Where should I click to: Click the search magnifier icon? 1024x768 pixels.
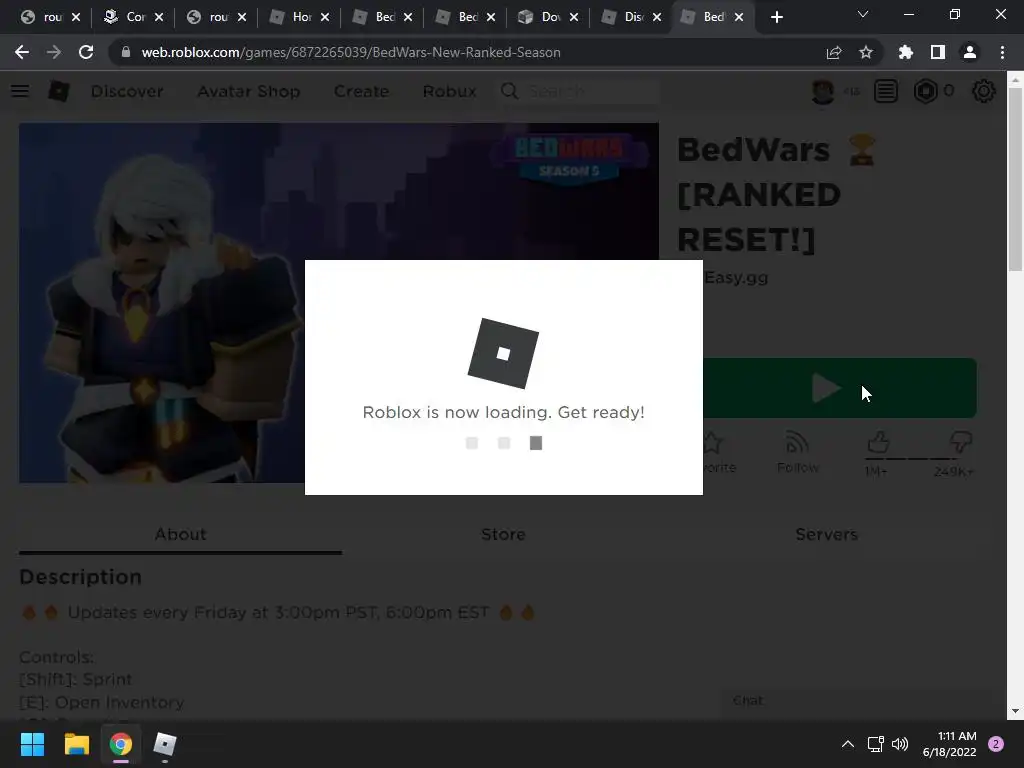[x=509, y=91]
